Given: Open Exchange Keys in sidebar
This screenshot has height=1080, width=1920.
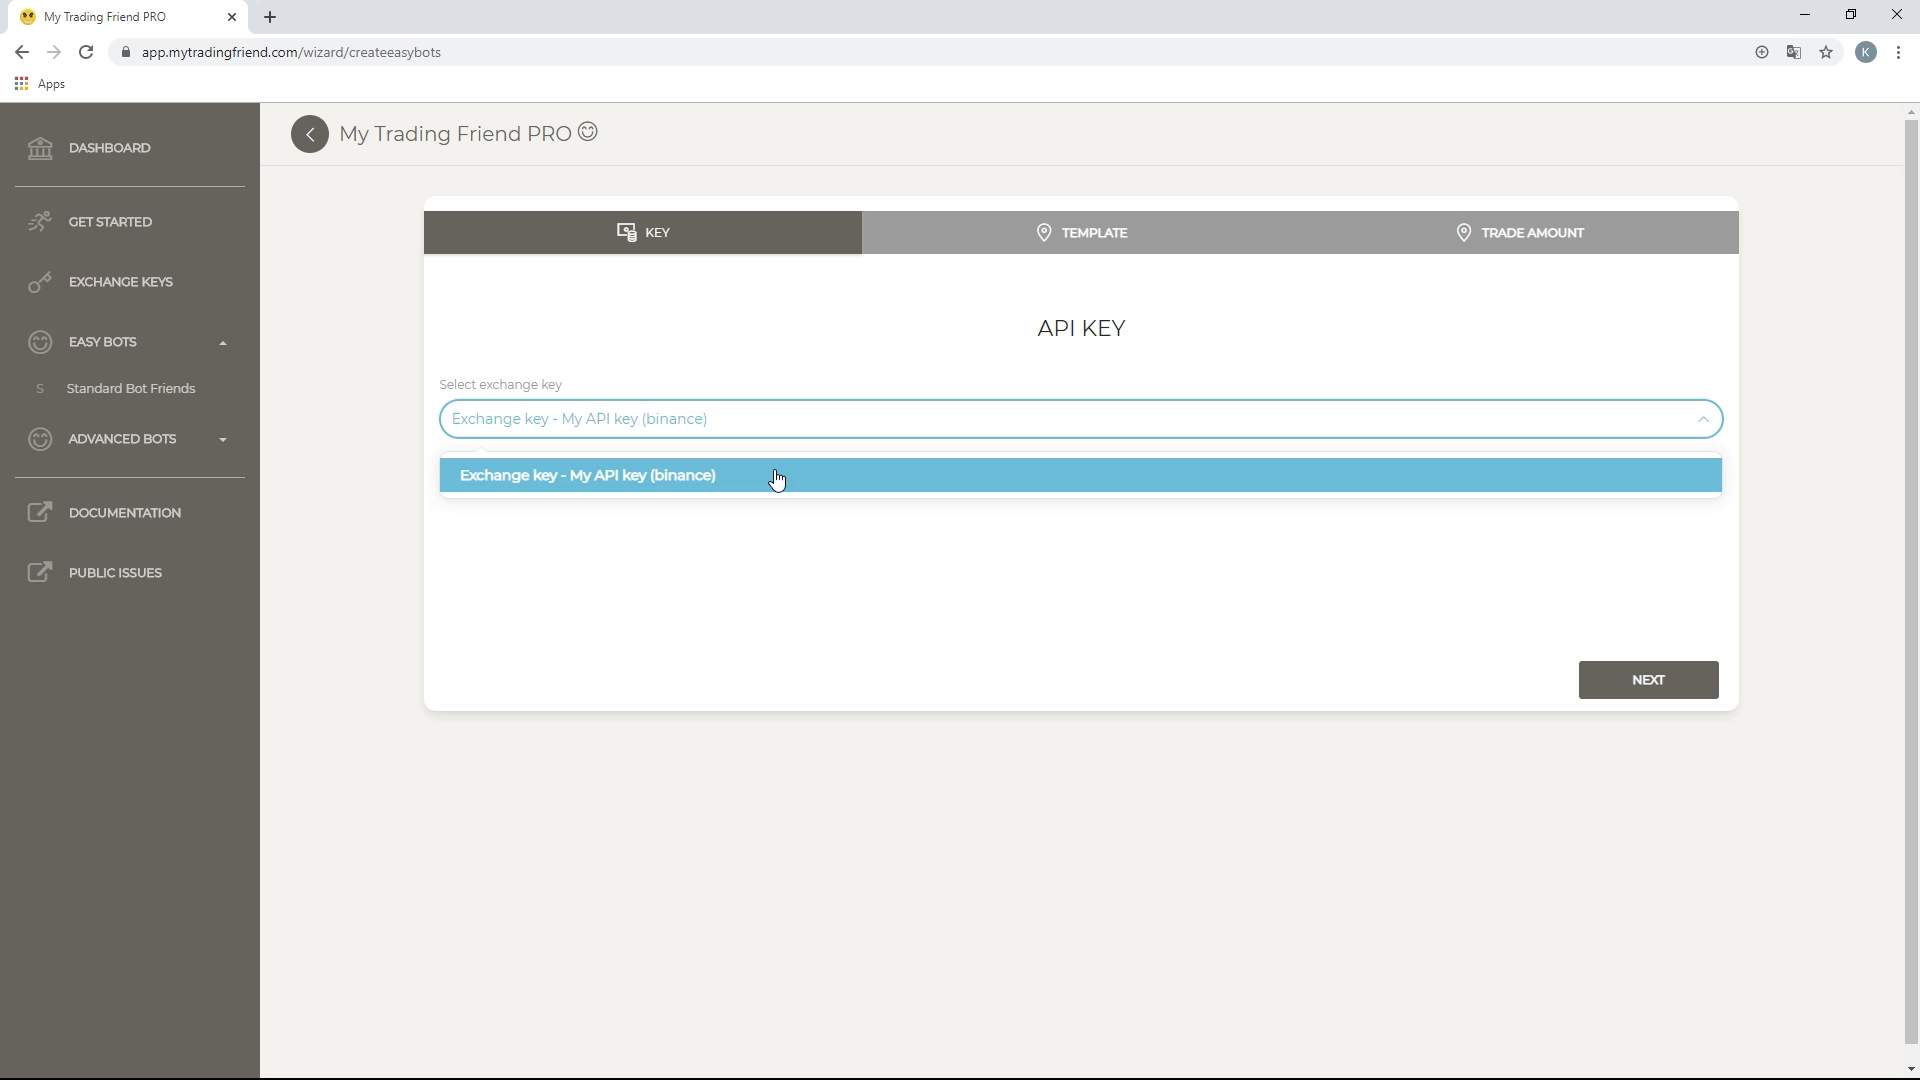Looking at the screenshot, I should [121, 282].
